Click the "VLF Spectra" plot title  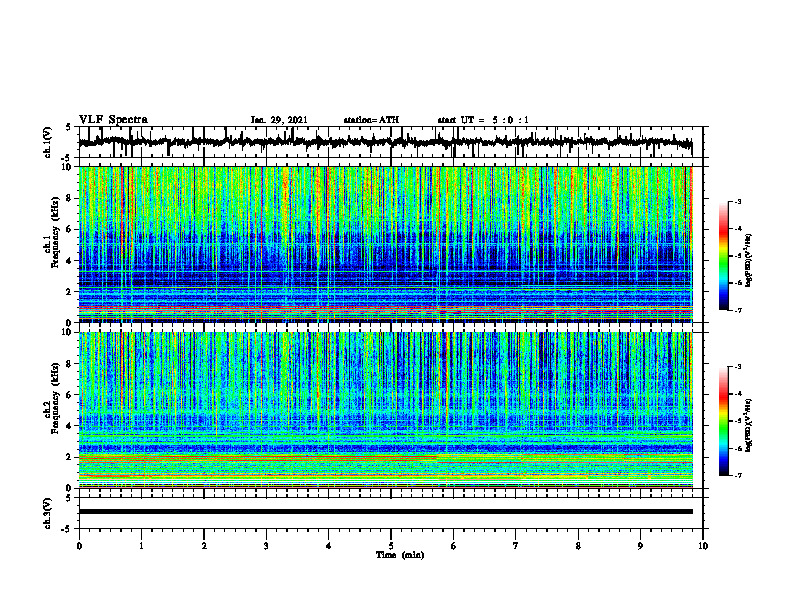point(113,119)
